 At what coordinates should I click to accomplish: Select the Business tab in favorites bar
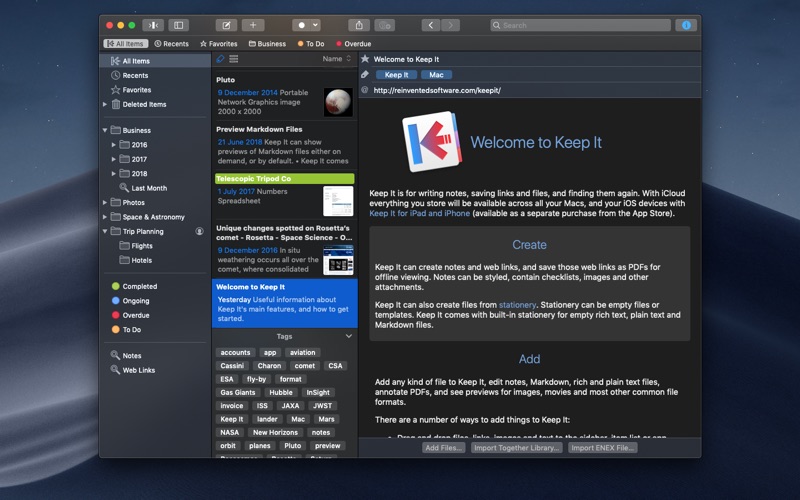[x=267, y=44]
